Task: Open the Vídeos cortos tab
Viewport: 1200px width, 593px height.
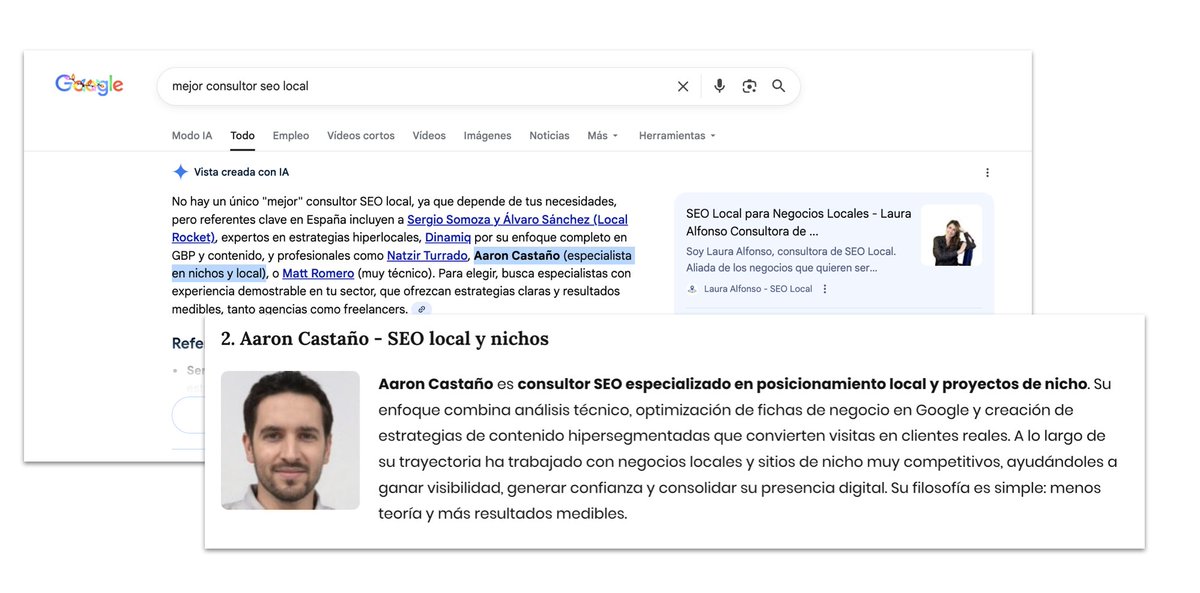Action: (361, 135)
